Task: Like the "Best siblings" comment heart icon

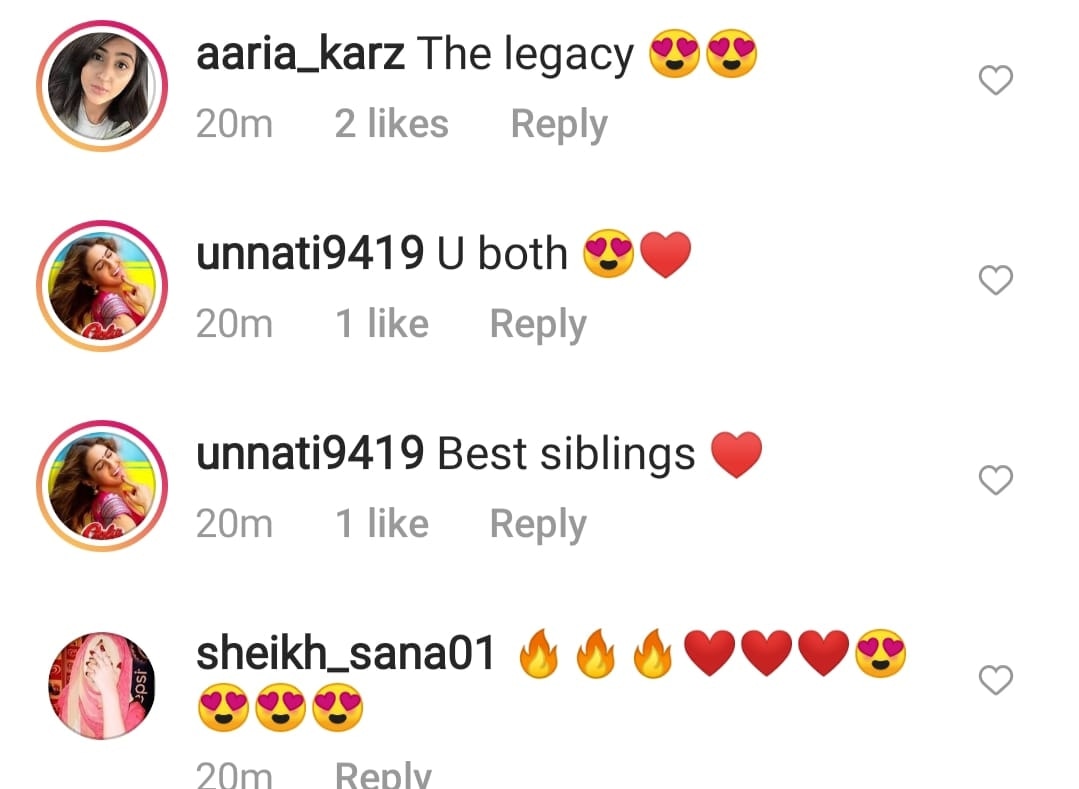Action: (996, 480)
